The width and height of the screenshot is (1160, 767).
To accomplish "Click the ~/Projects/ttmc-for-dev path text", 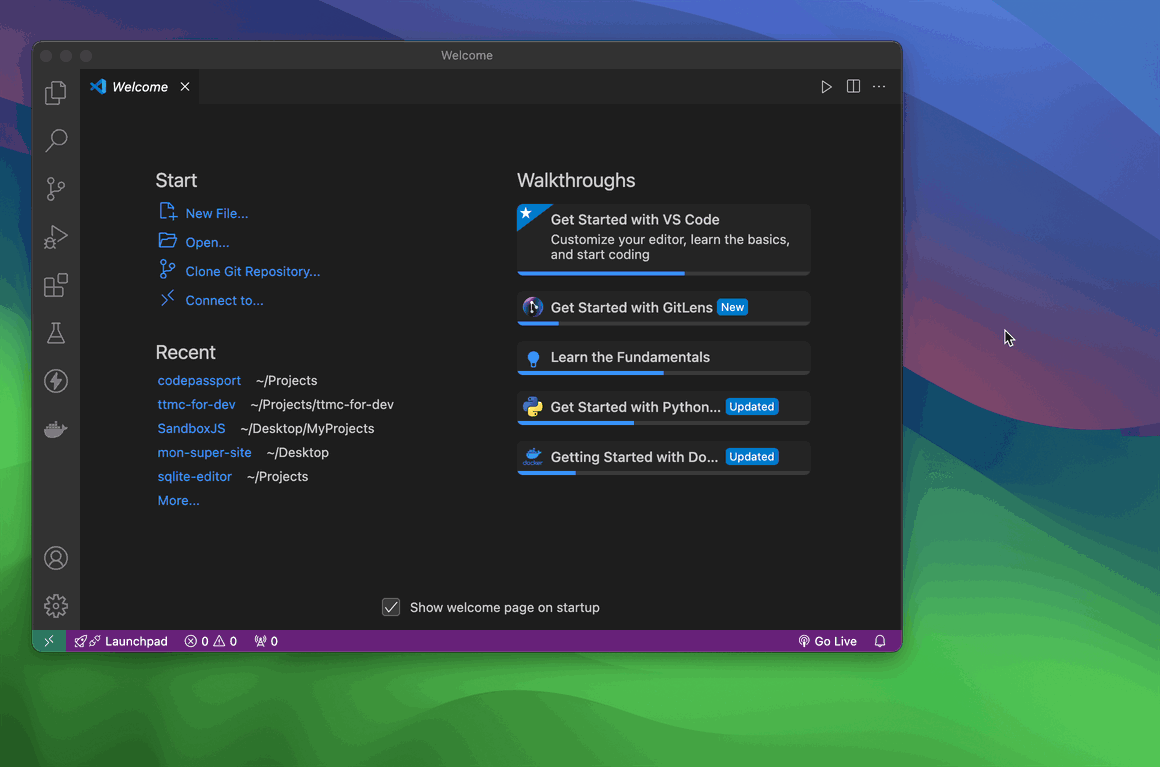I will tap(322, 405).
